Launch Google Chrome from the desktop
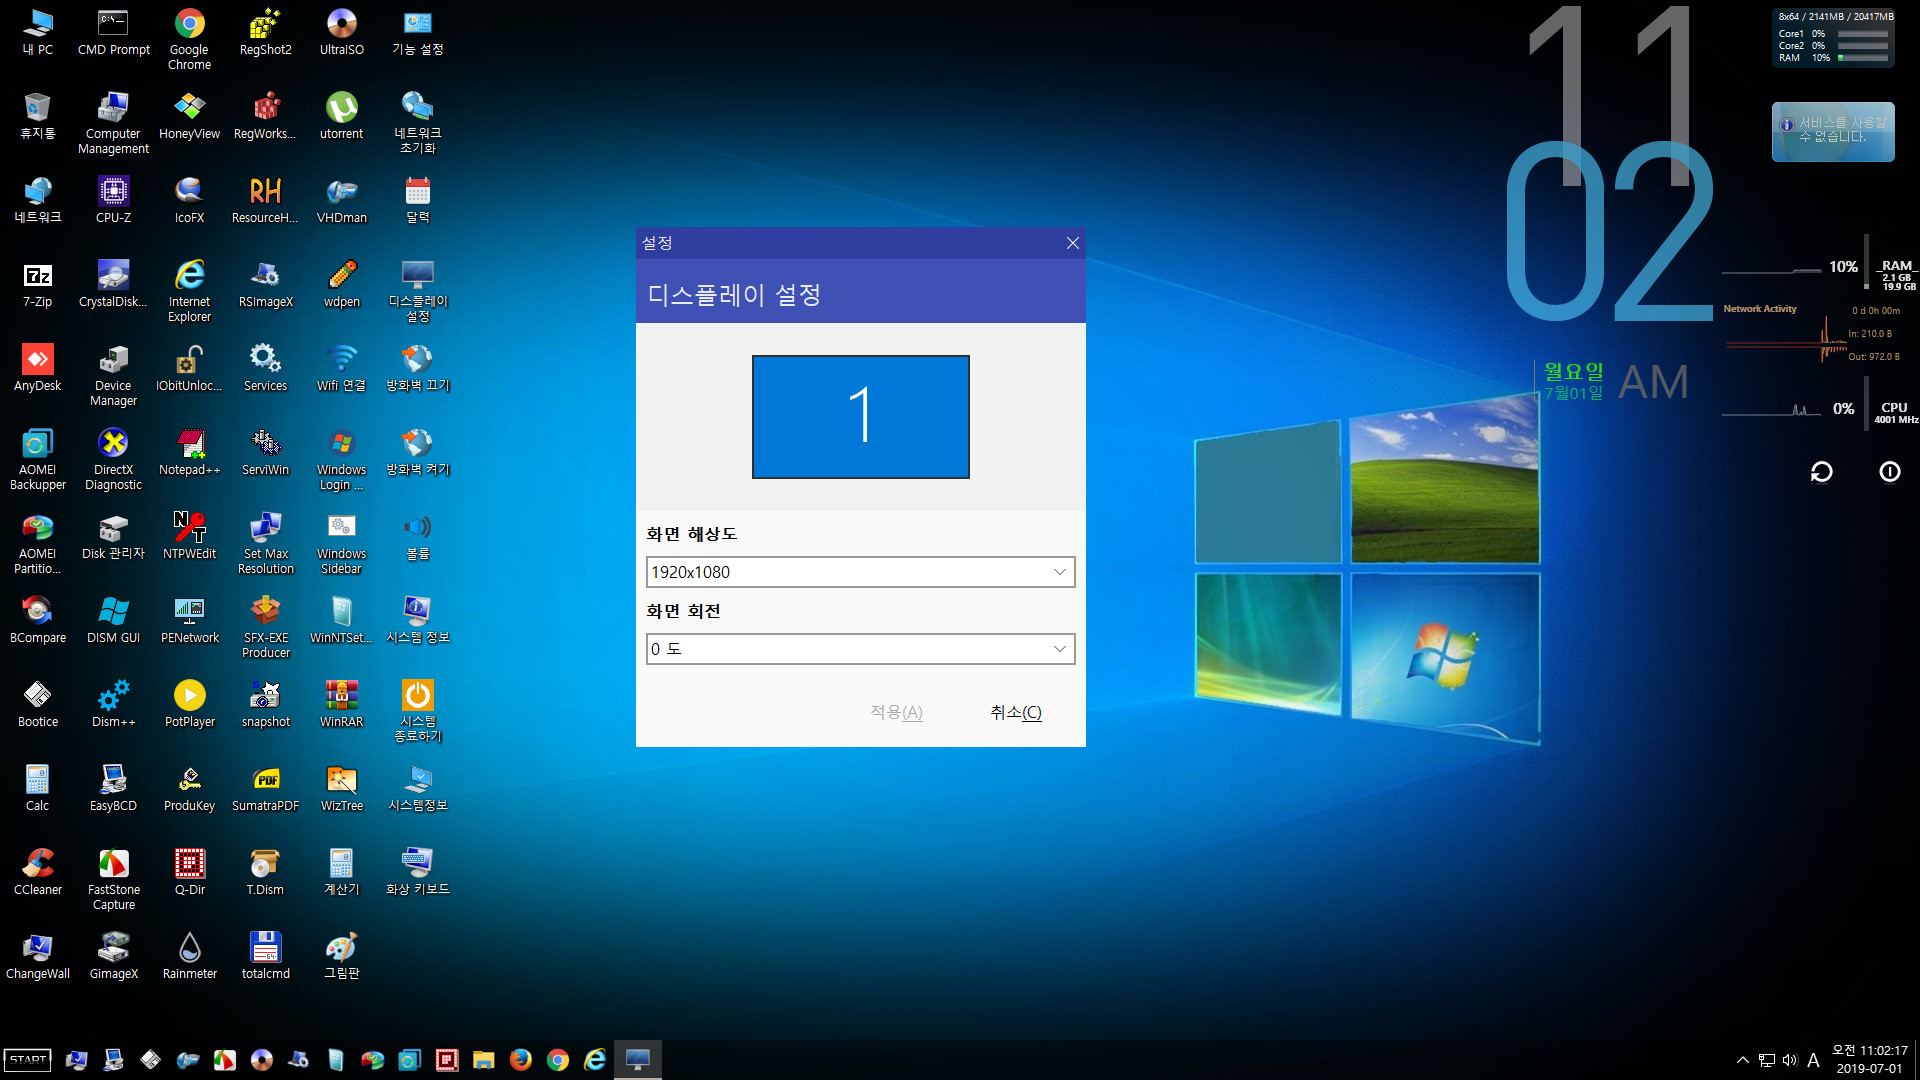1920x1080 pixels. coord(190,40)
